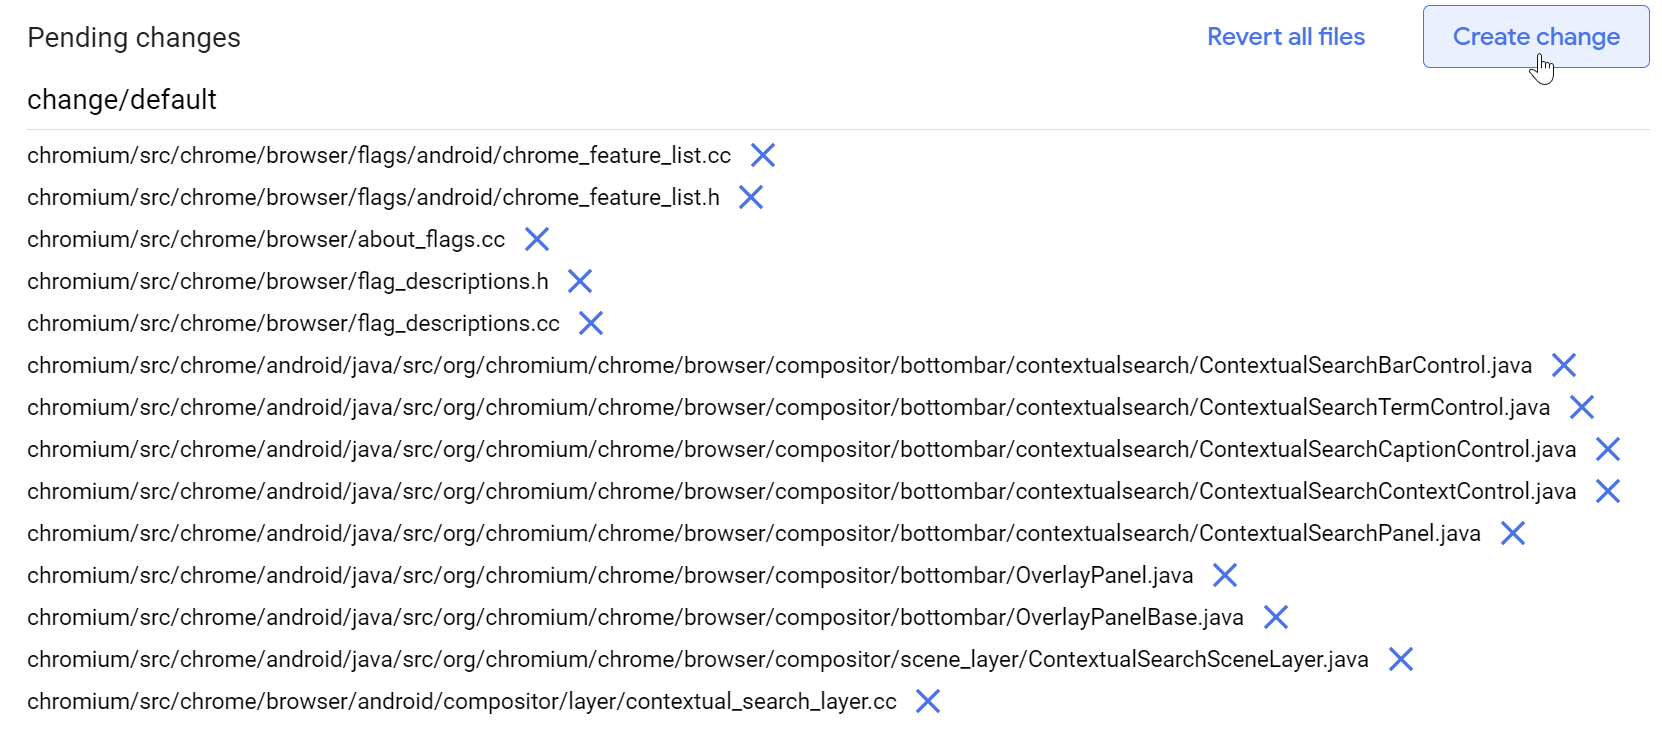Remove chrome_feature_list.cc with its X icon
1662x748 pixels.
pyautogui.click(x=763, y=155)
